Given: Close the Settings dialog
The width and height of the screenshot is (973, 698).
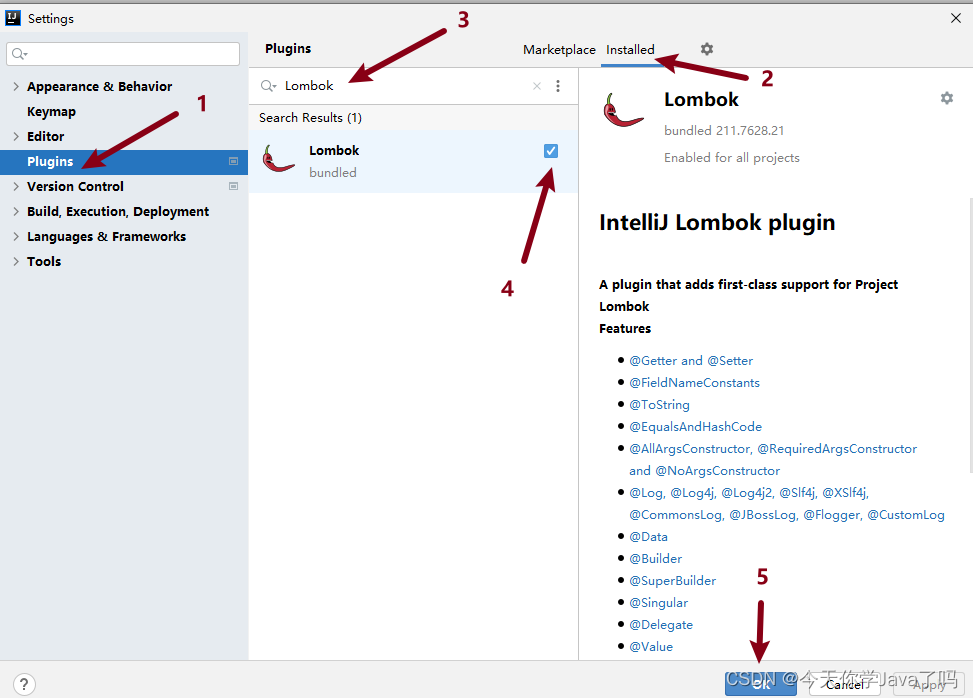Looking at the screenshot, I should click(956, 18).
